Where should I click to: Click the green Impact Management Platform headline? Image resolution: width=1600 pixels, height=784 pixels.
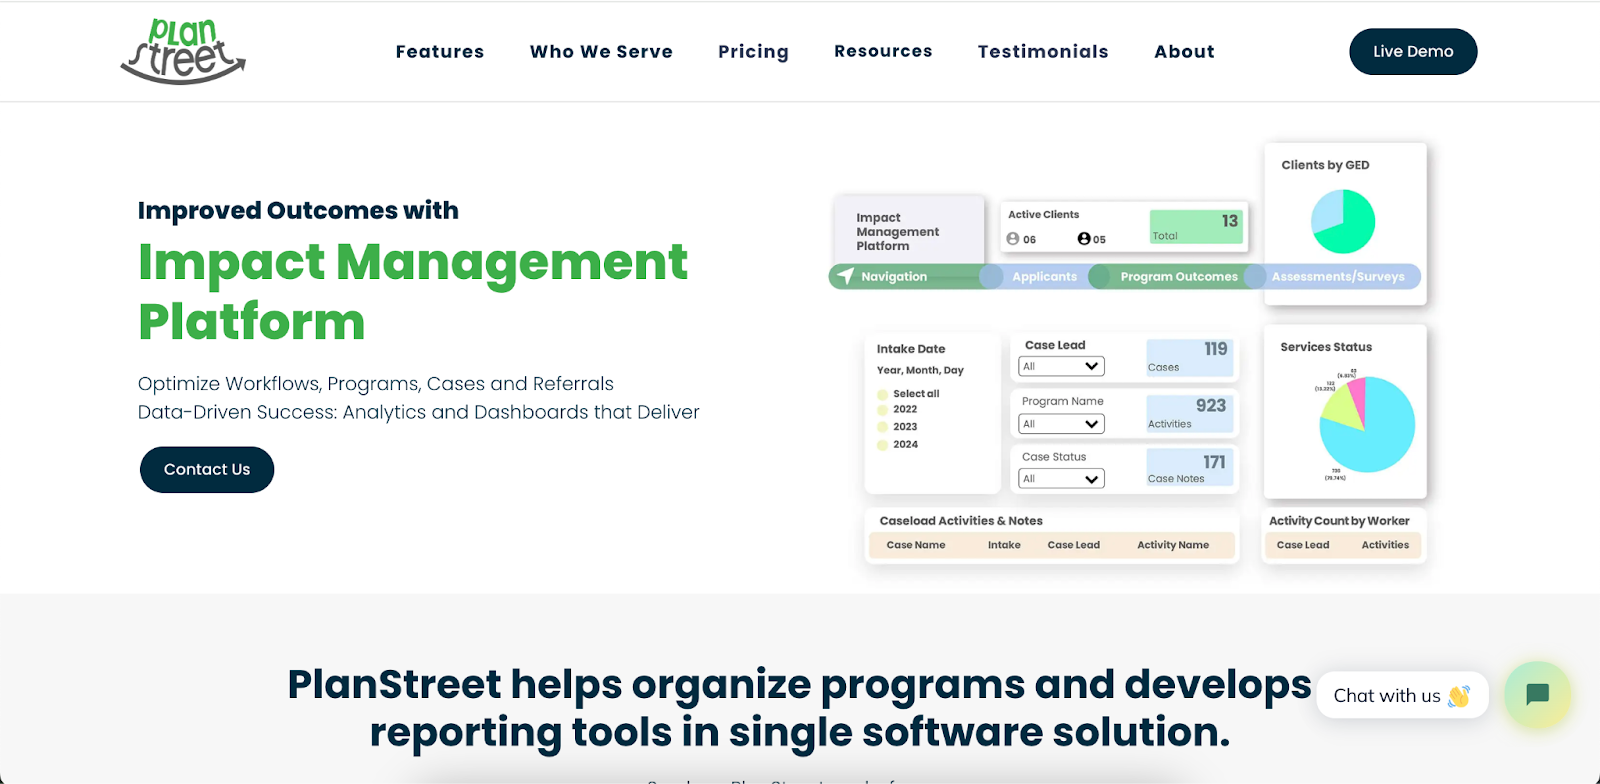click(413, 292)
